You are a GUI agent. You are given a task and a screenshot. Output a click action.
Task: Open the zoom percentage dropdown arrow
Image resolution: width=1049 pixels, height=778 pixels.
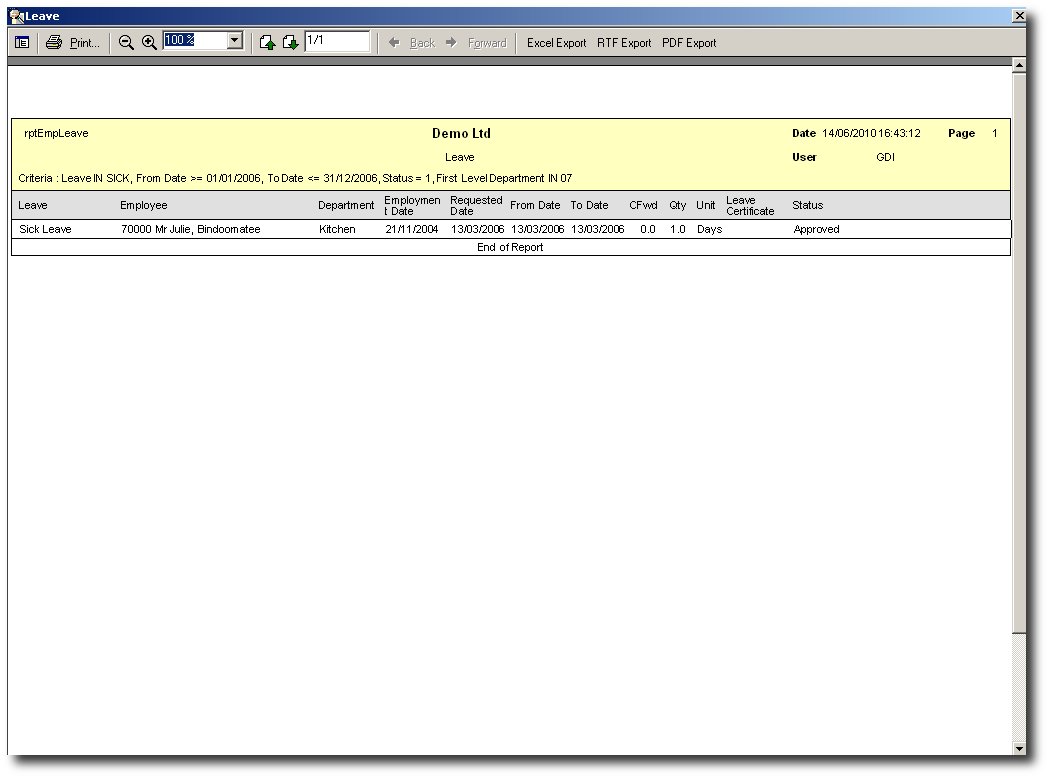click(235, 41)
